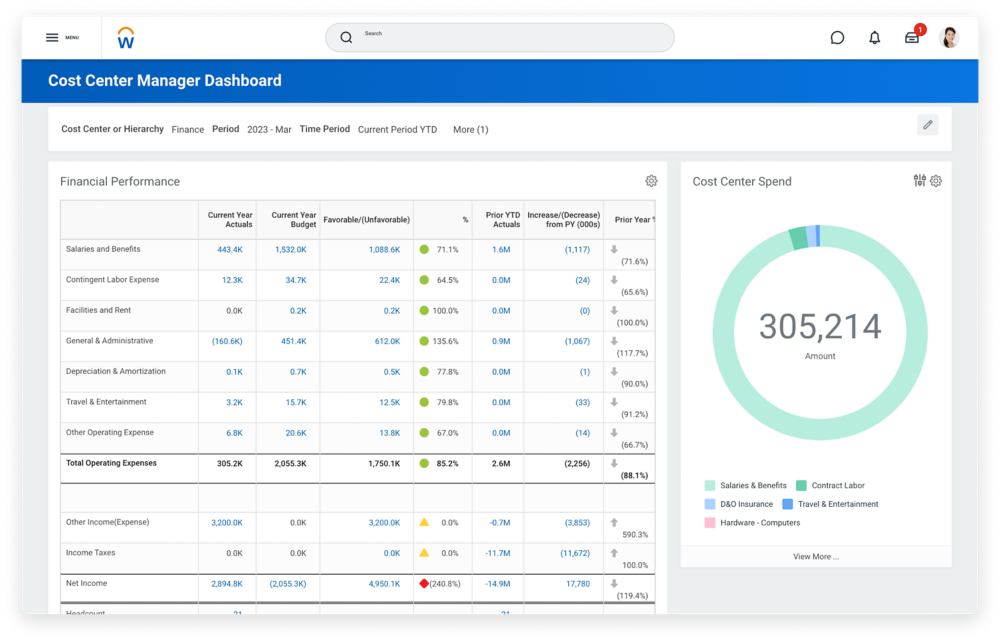Toggle the Salaries & Benefits legend swatch
This screenshot has width=1000, height=642.
710,486
